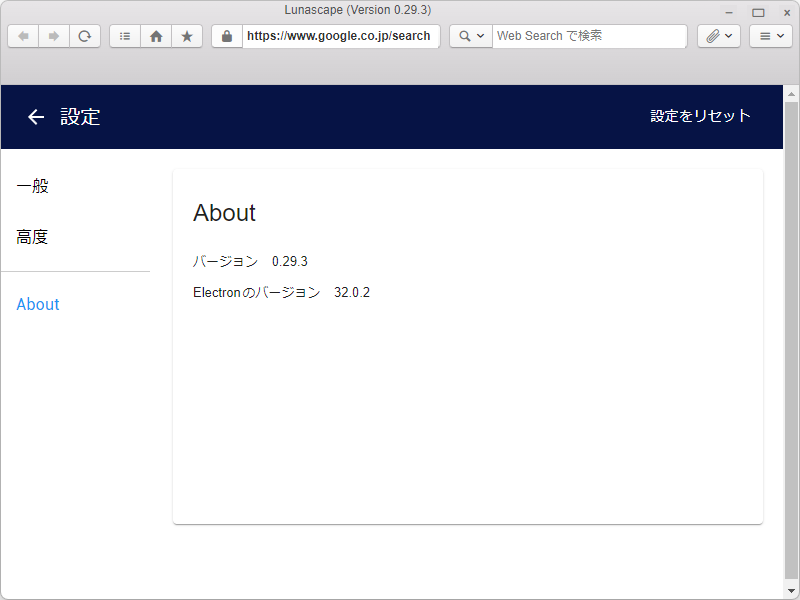Click the Electronのバージョン label
The width and height of the screenshot is (800, 600).
(x=257, y=292)
